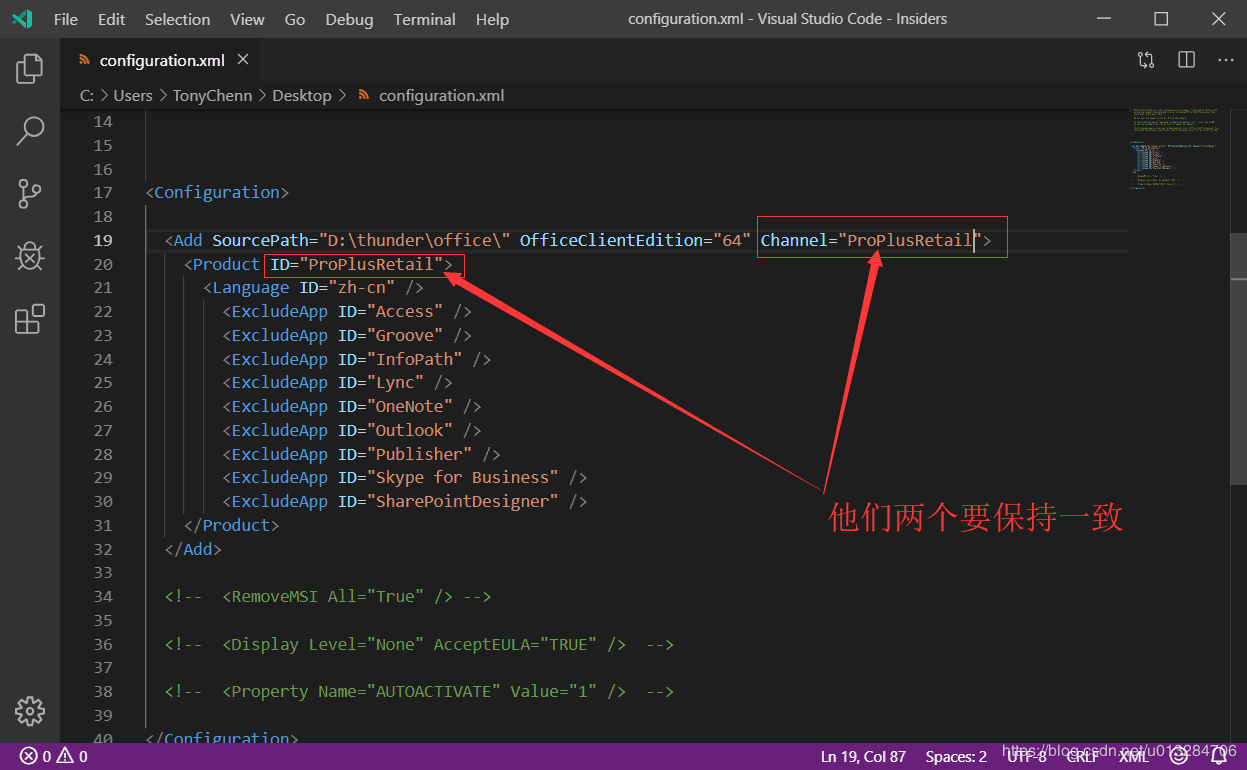Change indentation via Spaces: 2
This screenshot has width=1247, height=770.
(956, 756)
